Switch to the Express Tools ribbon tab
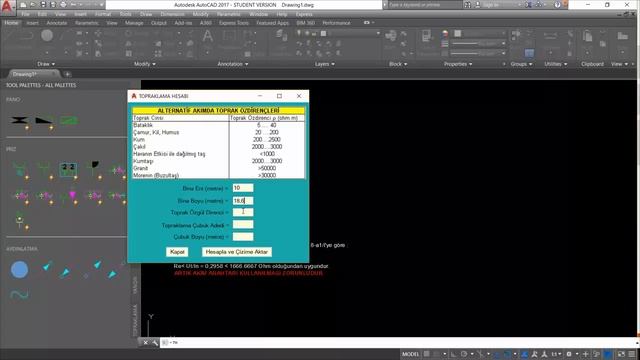 (x=233, y=23)
